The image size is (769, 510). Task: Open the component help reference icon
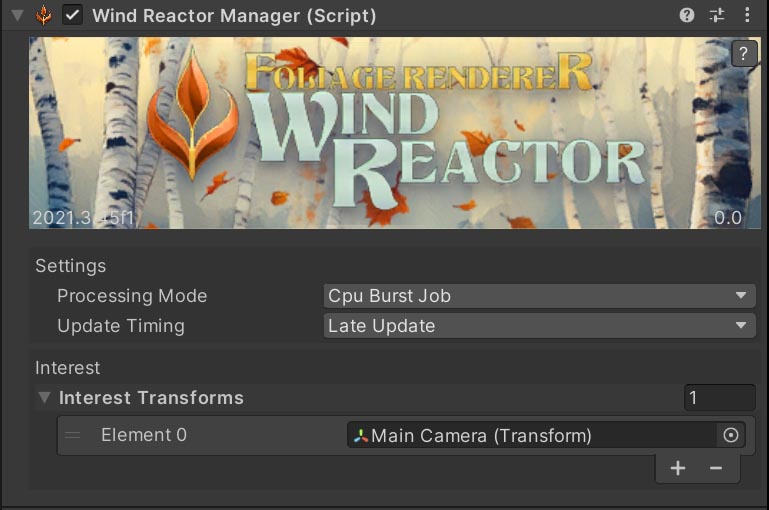pyautogui.click(x=687, y=15)
